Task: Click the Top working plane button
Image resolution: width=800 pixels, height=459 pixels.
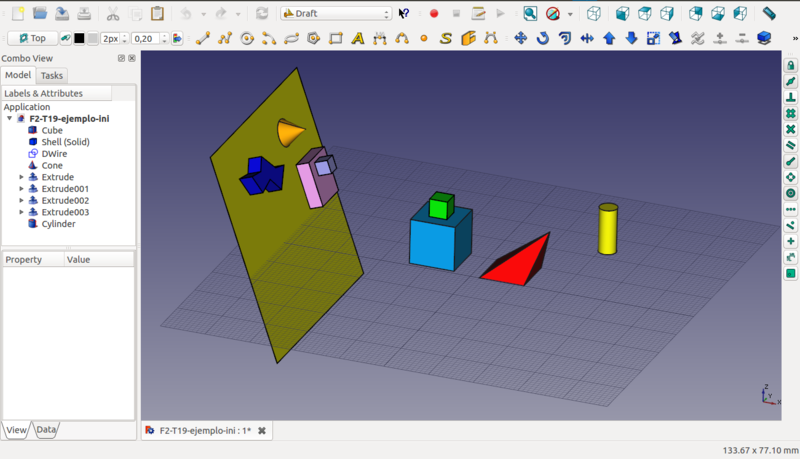Action: (x=31, y=39)
